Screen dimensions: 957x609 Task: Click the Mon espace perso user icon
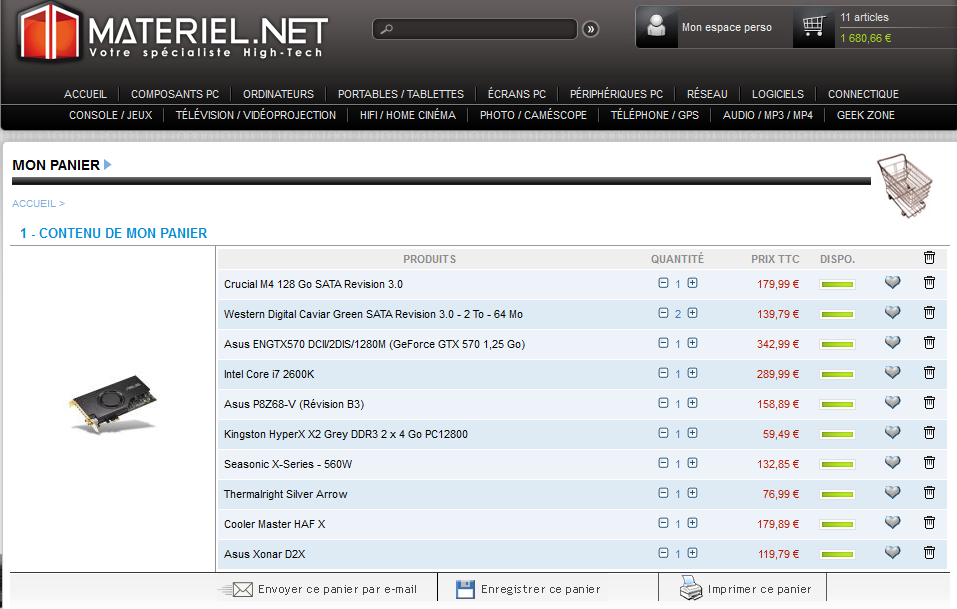[657, 27]
